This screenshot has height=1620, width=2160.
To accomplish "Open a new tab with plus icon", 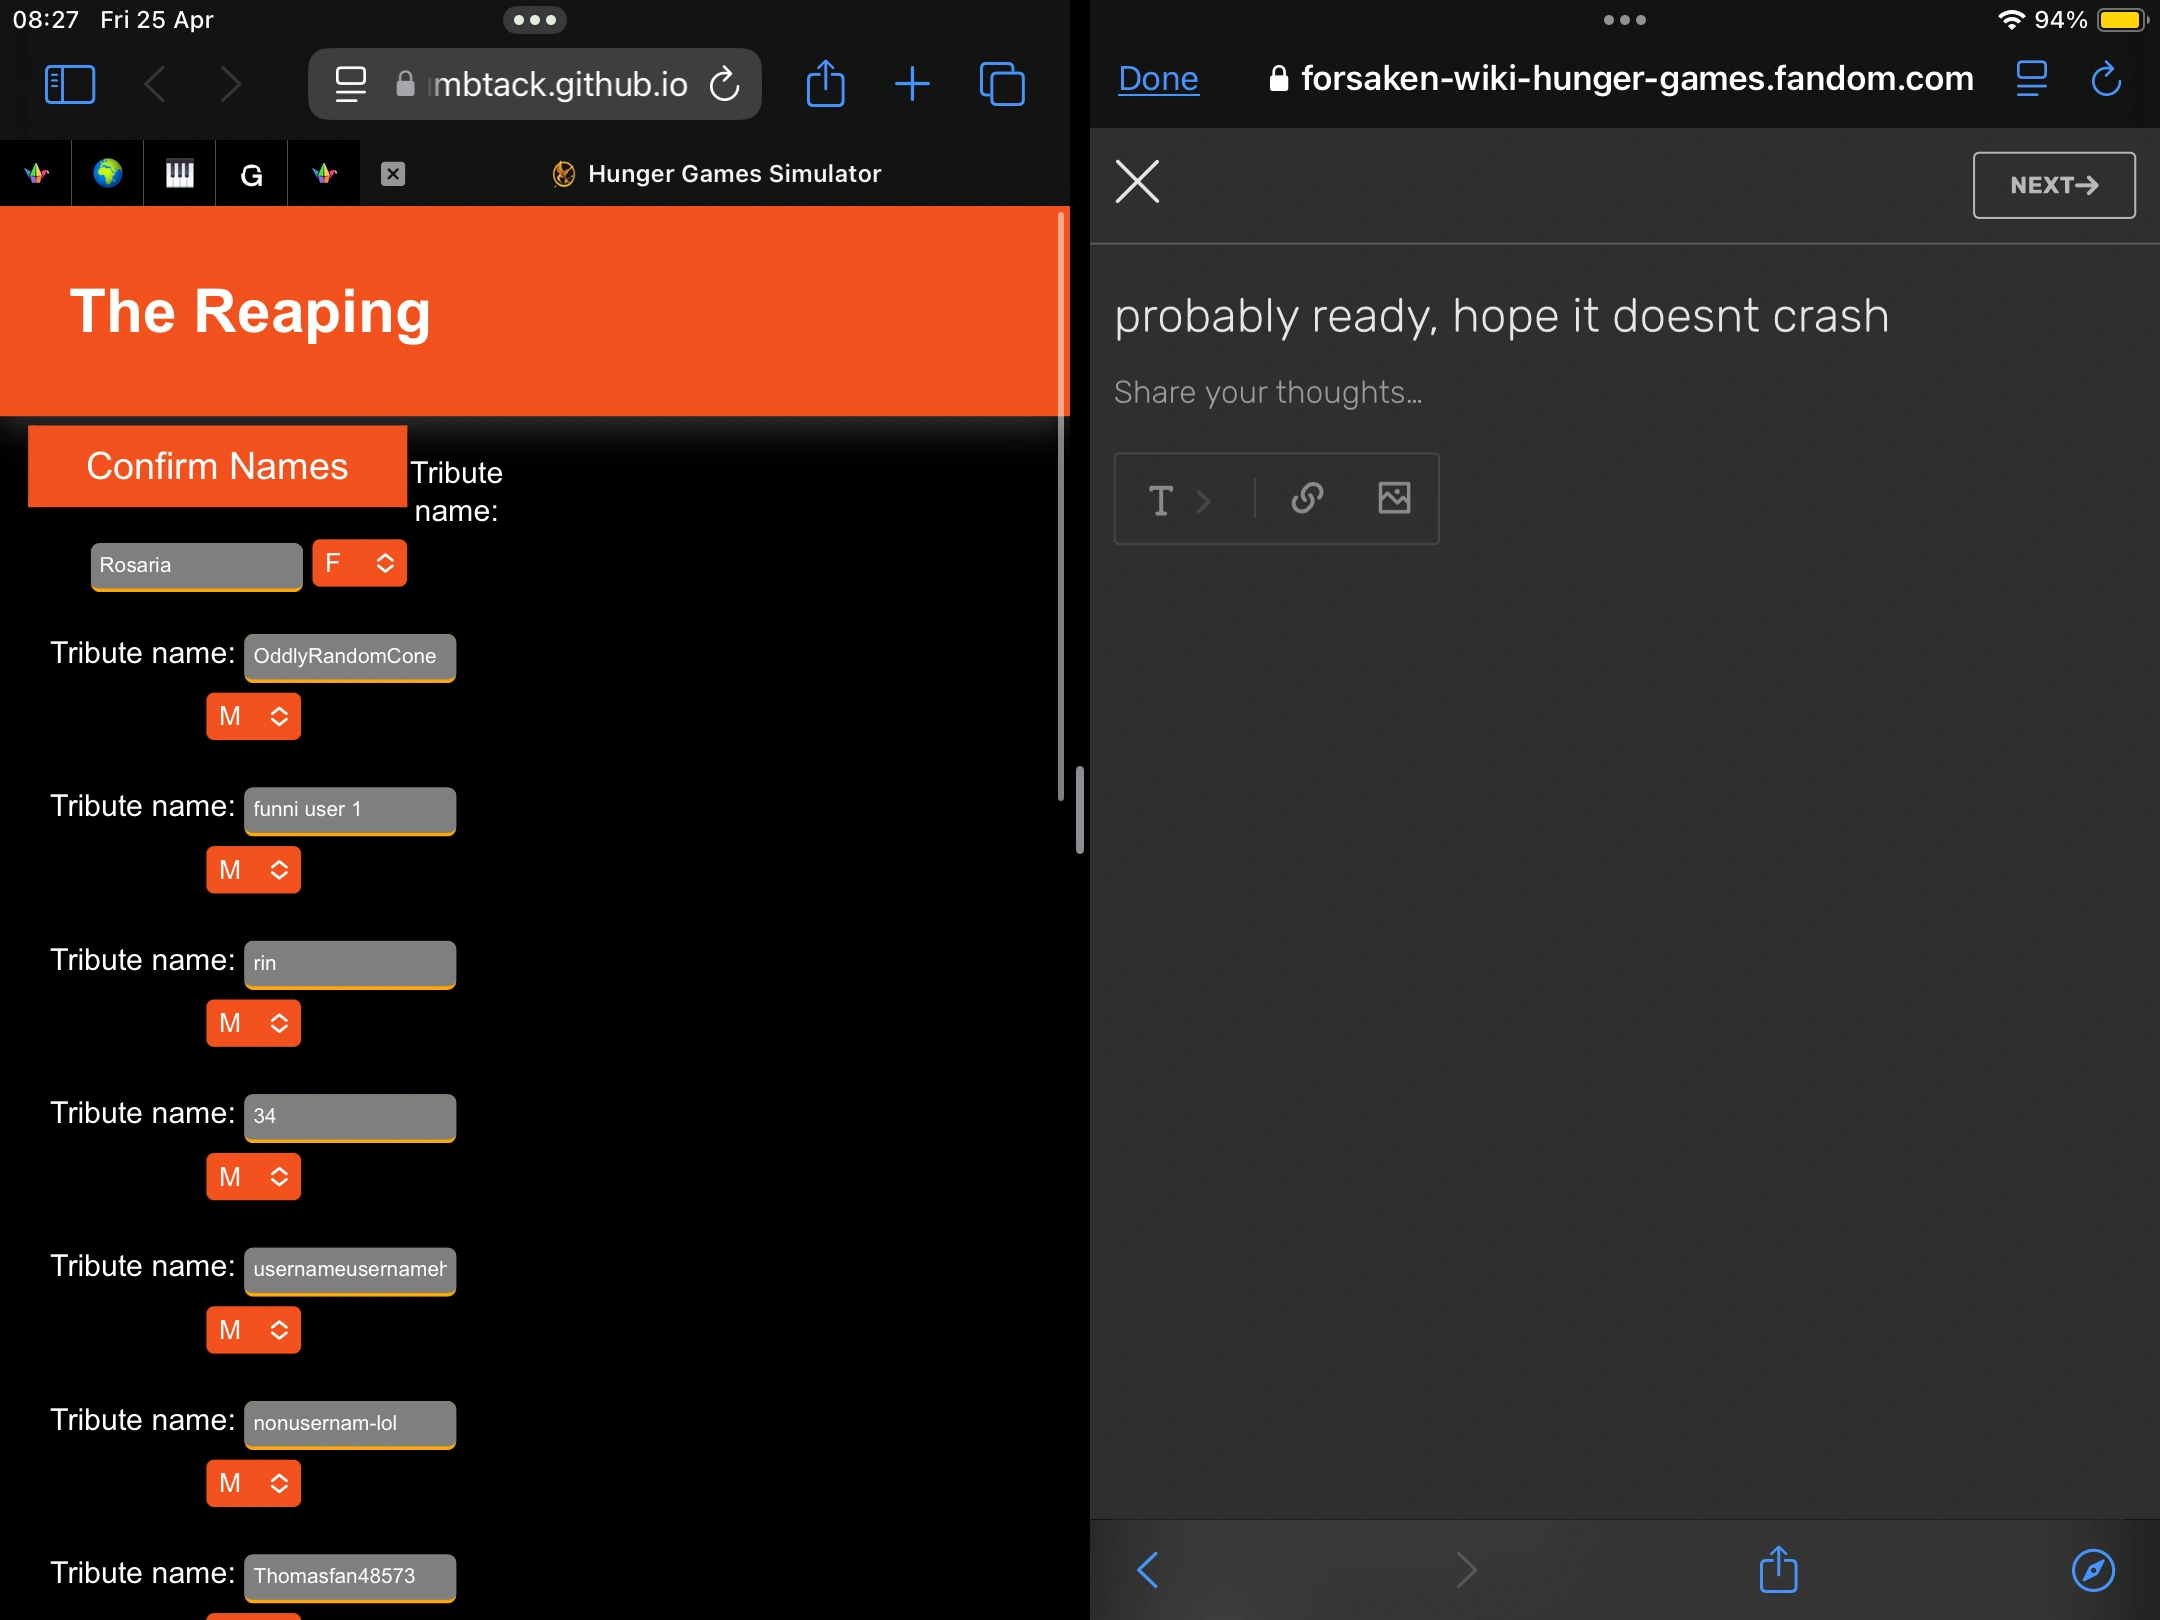I will (x=911, y=84).
